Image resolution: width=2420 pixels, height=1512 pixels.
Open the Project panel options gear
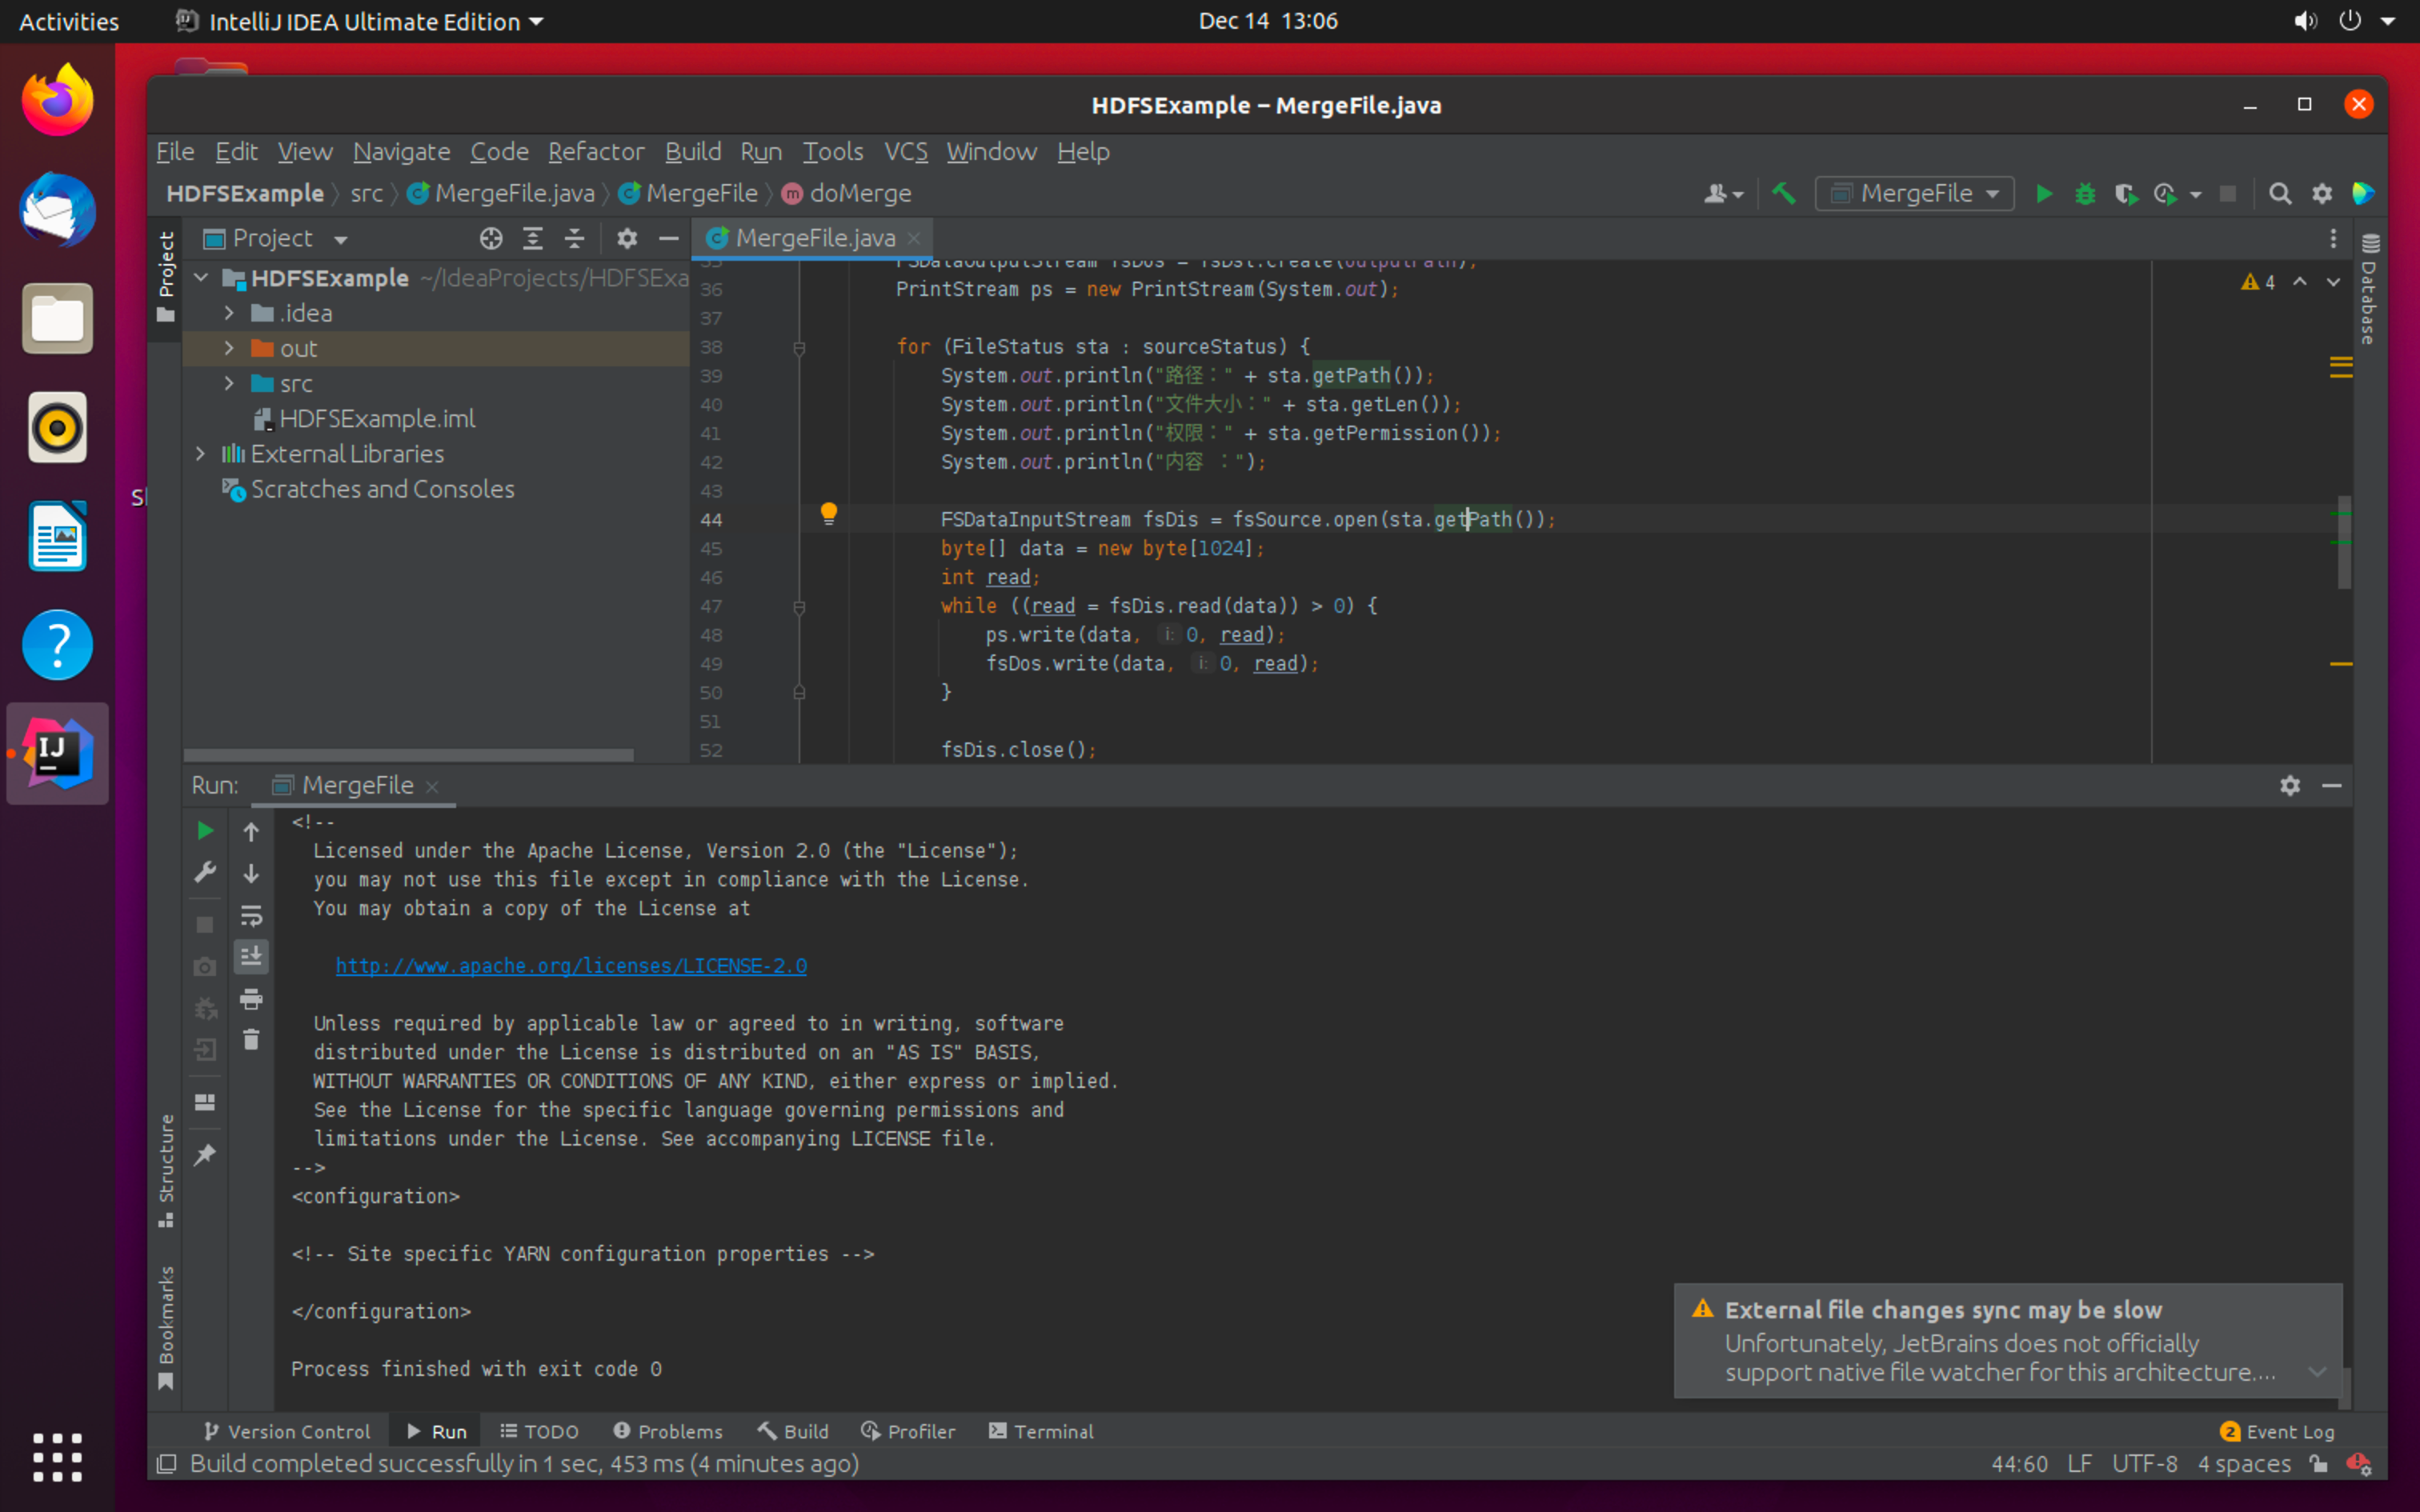coord(626,238)
